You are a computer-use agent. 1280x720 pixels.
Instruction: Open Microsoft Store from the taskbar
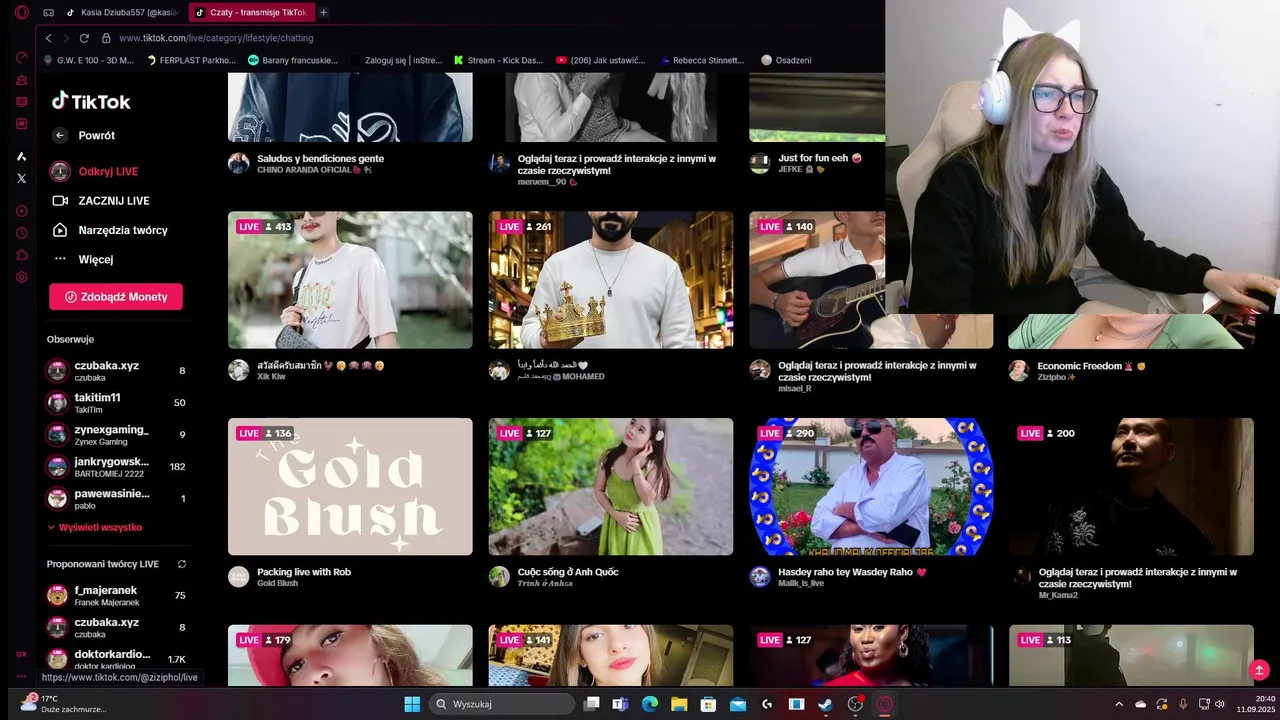pyautogui.click(x=708, y=704)
